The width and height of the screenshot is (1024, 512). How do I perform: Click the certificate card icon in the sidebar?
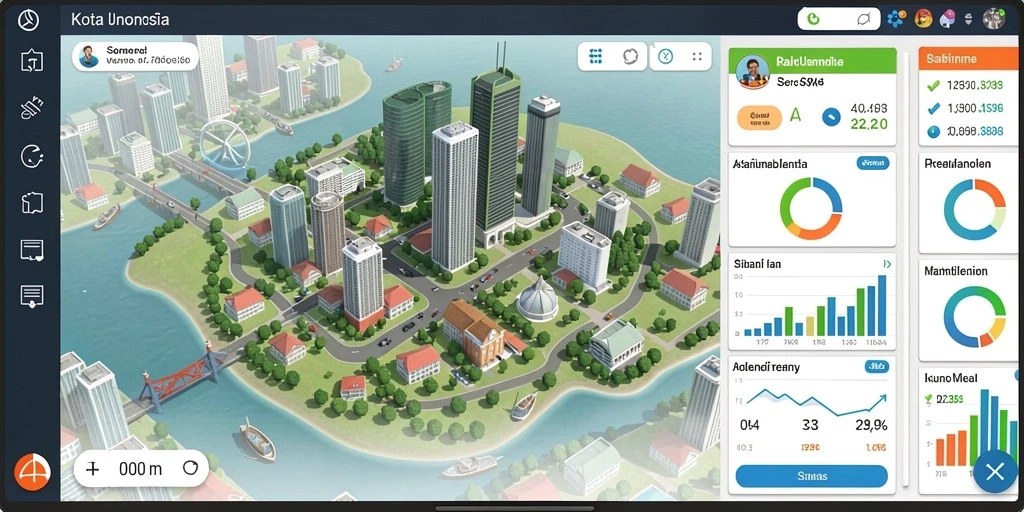(x=32, y=251)
